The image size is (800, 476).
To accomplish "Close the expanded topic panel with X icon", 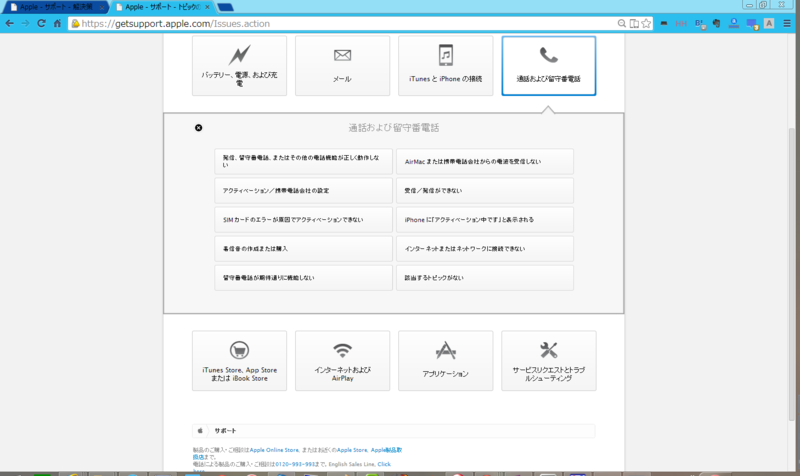I will pyautogui.click(x=198, y=128).
